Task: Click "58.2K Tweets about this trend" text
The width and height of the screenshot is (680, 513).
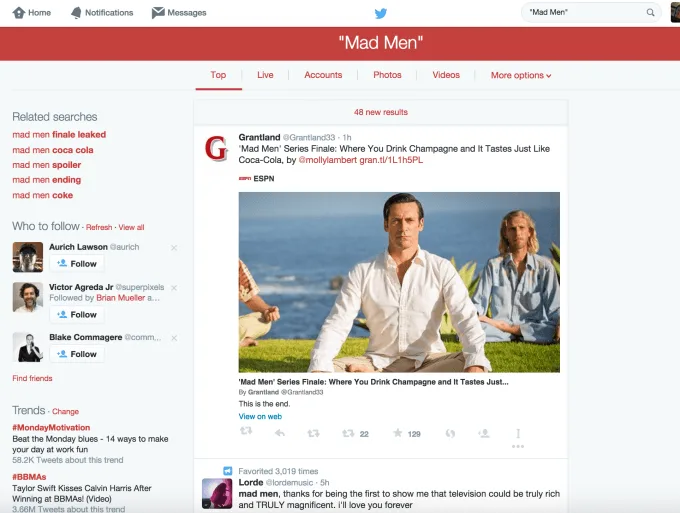Action: click(x=68, y=460)
